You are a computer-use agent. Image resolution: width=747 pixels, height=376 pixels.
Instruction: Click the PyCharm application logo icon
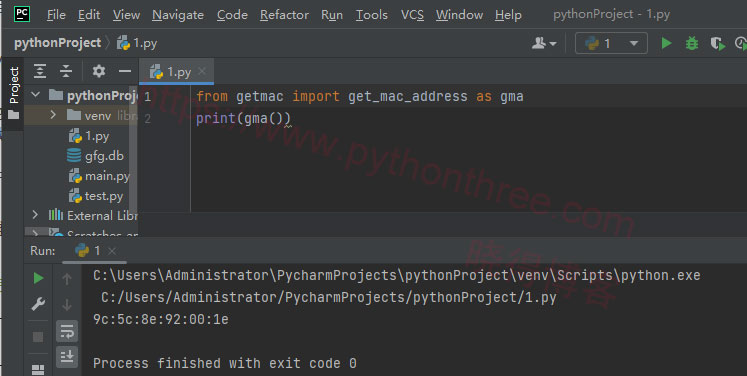[21, 14]
